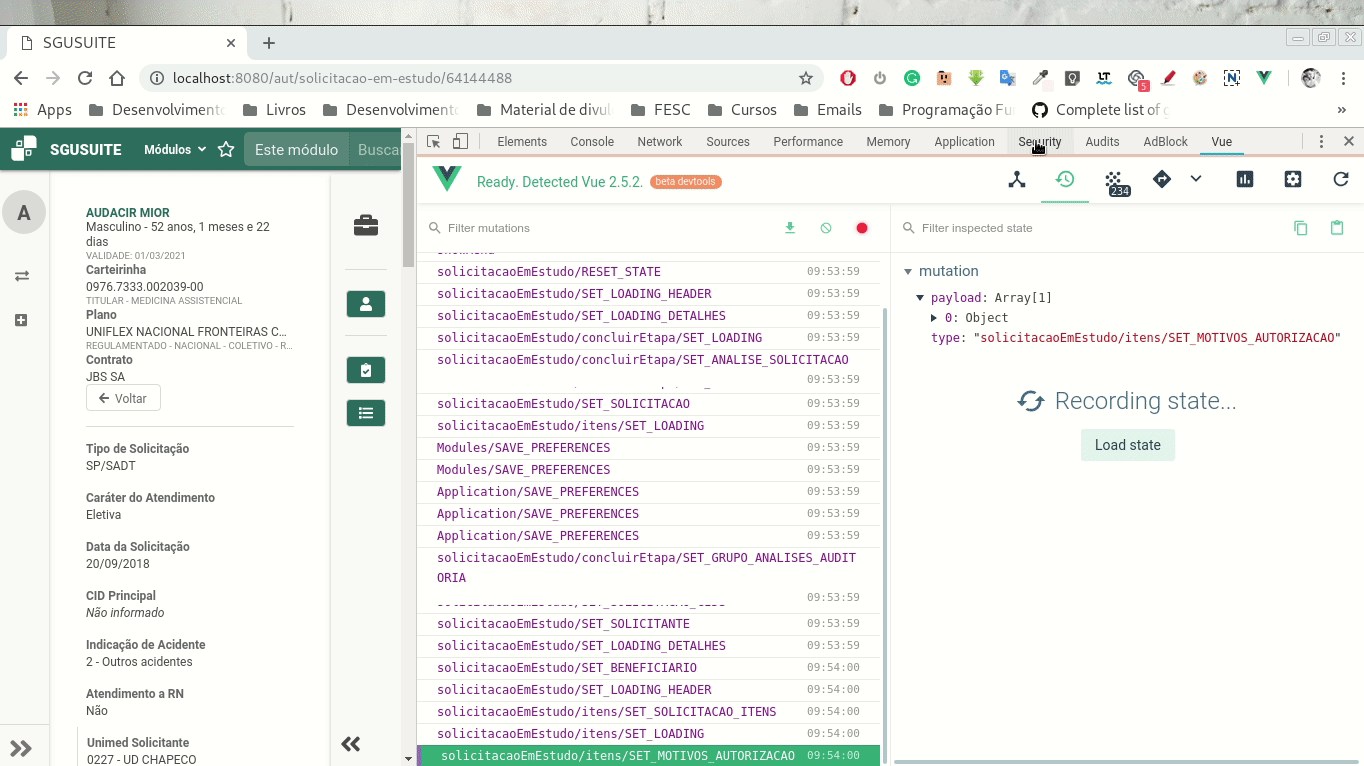
Task: Open the Módulos dropdown
Action: click(175, 150)
